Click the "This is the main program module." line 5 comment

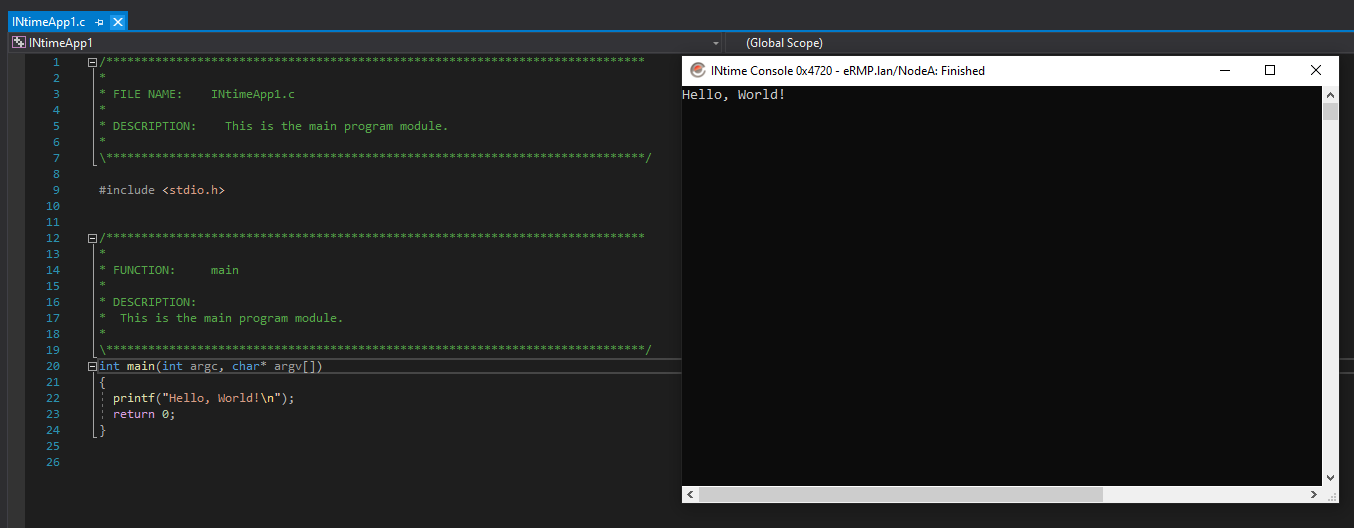336,126
